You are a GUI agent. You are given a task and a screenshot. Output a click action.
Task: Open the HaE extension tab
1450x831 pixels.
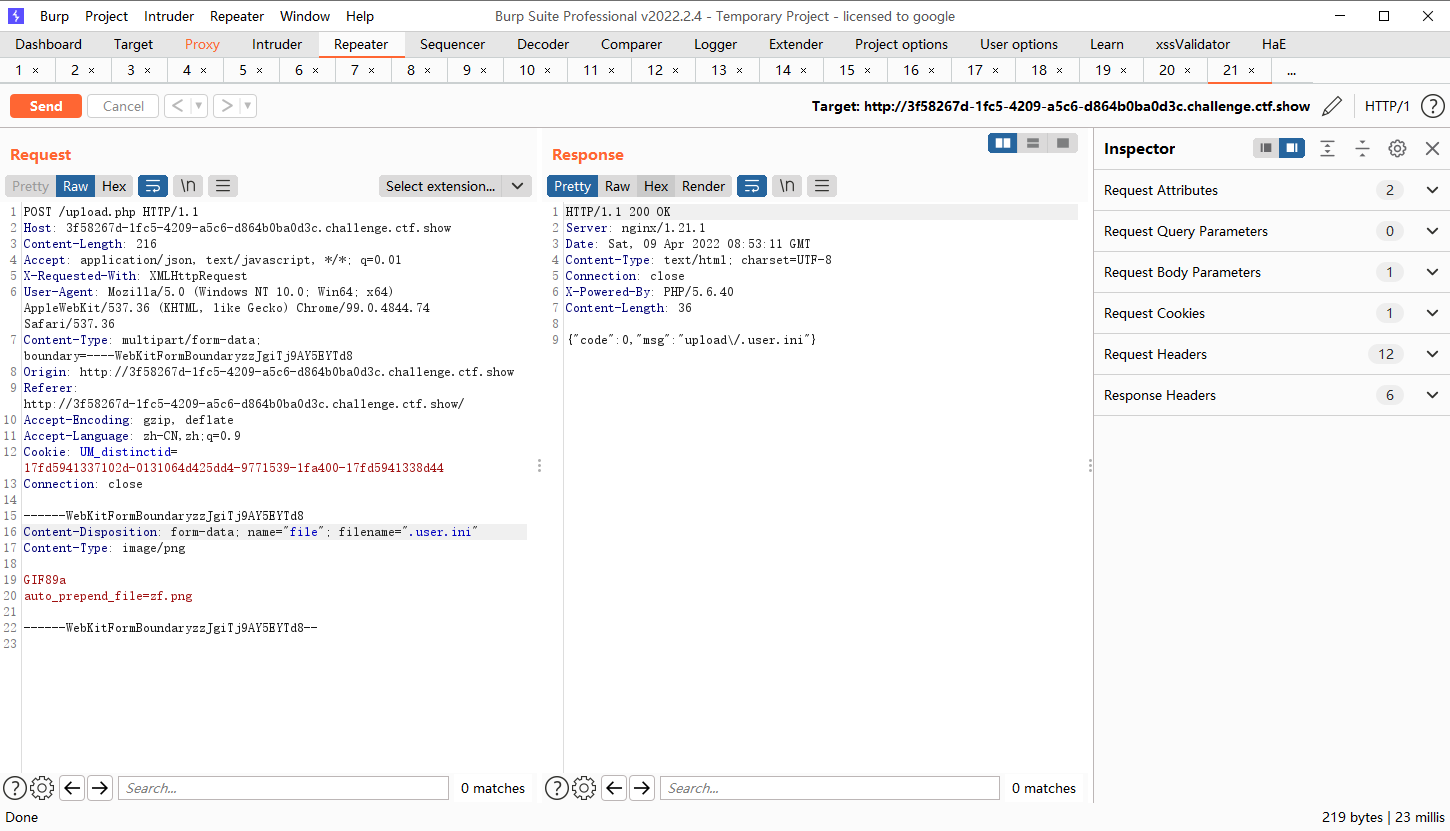[x=1274, y=44]
